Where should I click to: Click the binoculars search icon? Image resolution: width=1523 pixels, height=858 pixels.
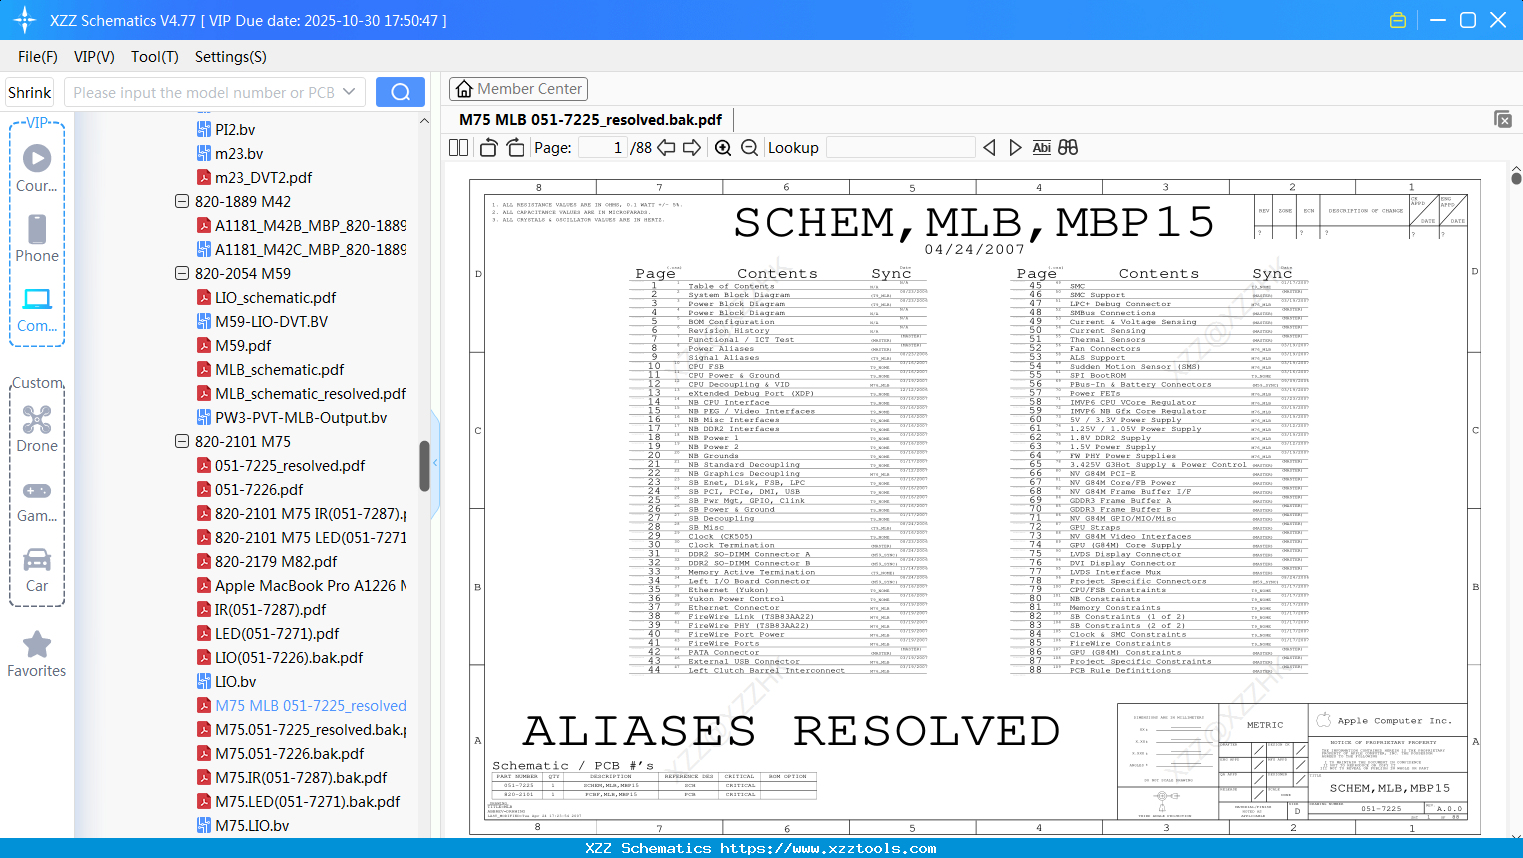(1068, 147)
